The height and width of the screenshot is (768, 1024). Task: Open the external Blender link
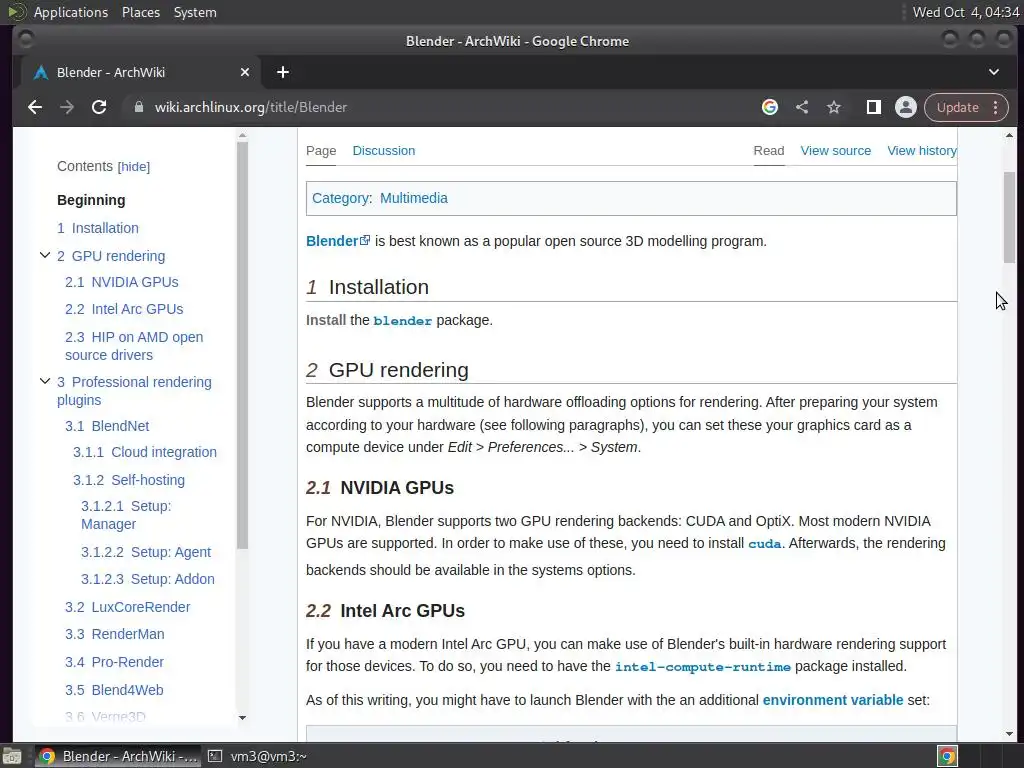338,241
